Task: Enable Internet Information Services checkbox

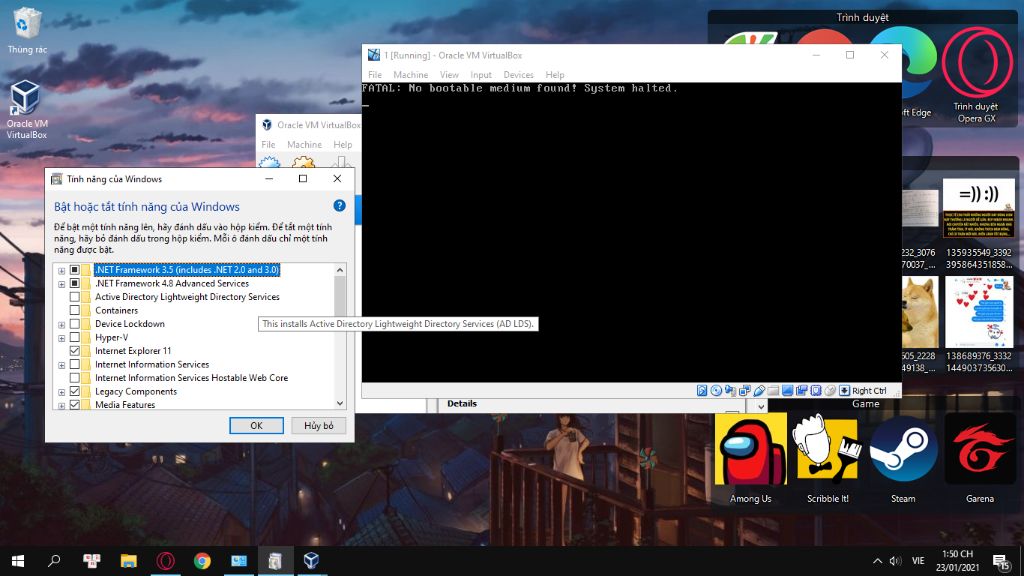Action: point(74,364)
